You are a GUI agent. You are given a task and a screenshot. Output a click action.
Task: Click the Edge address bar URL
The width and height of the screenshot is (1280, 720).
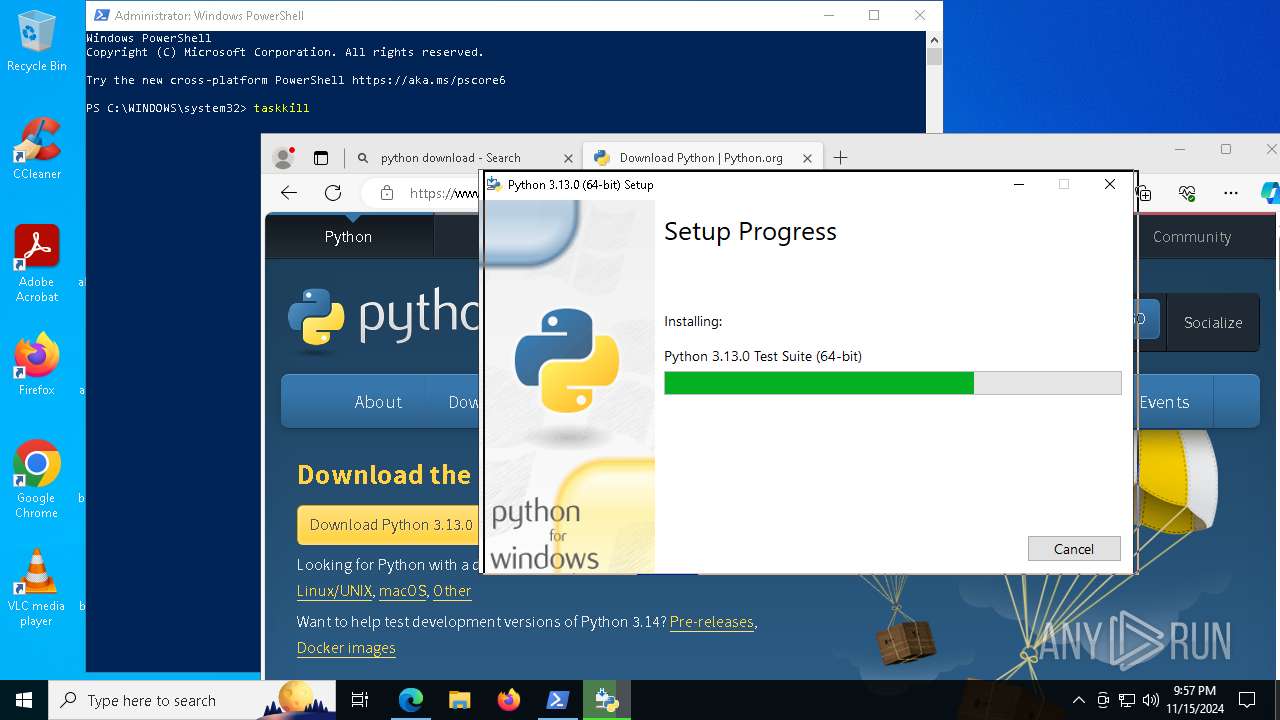(444, 193)
